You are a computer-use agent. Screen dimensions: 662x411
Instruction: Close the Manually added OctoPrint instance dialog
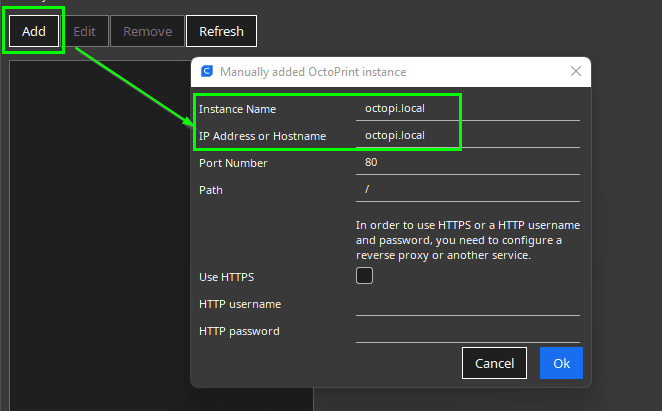(x=576, y=71)
